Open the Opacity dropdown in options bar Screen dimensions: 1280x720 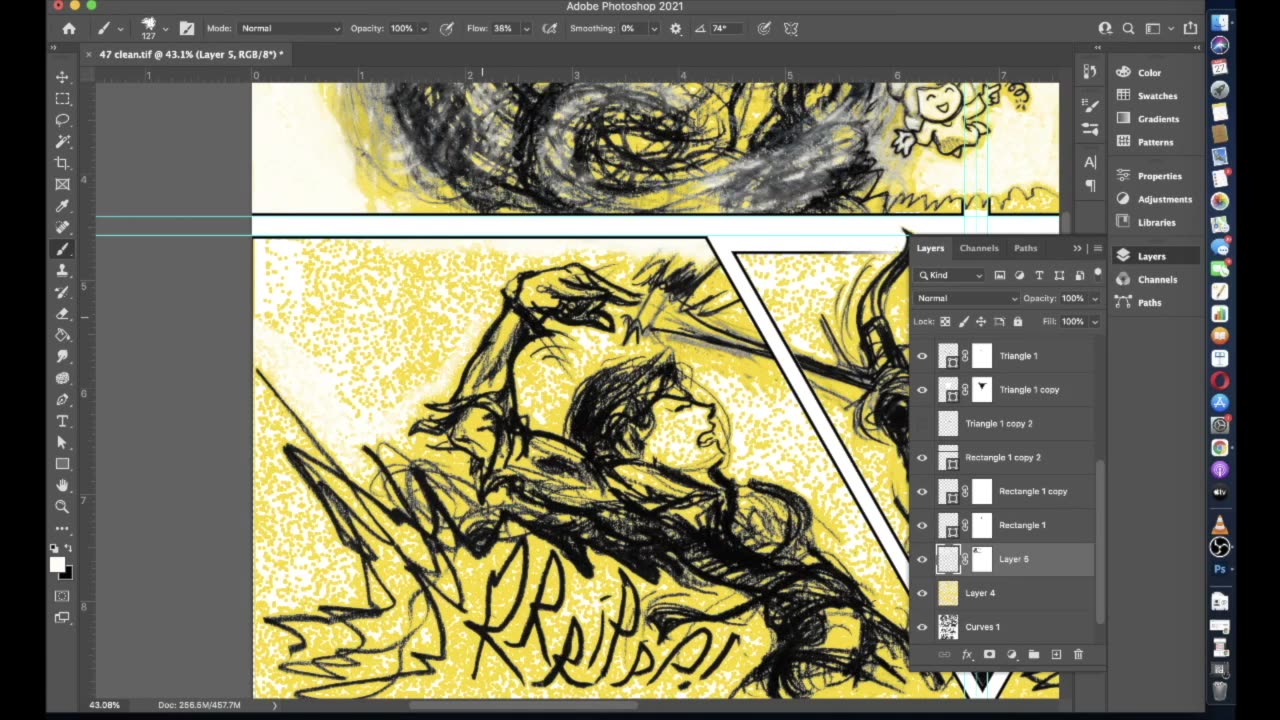424,28
